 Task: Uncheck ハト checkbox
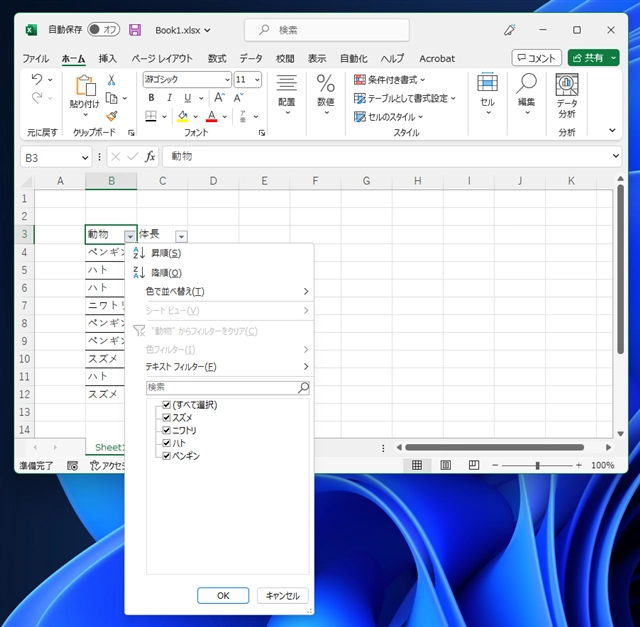(166, 442)
